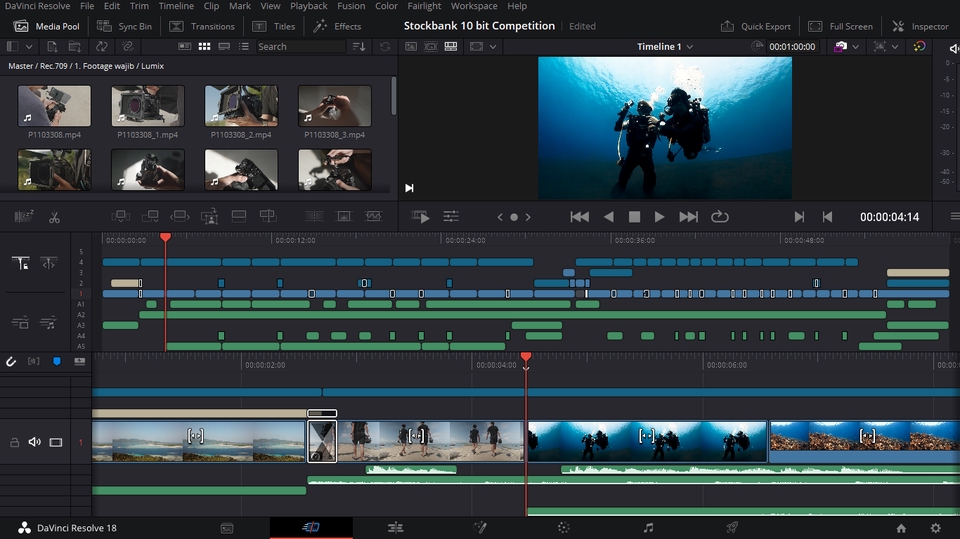Viewport: 960px width, 539px height.
Task: Disable video track 1 visibility
Action: [x=56, y=442]
